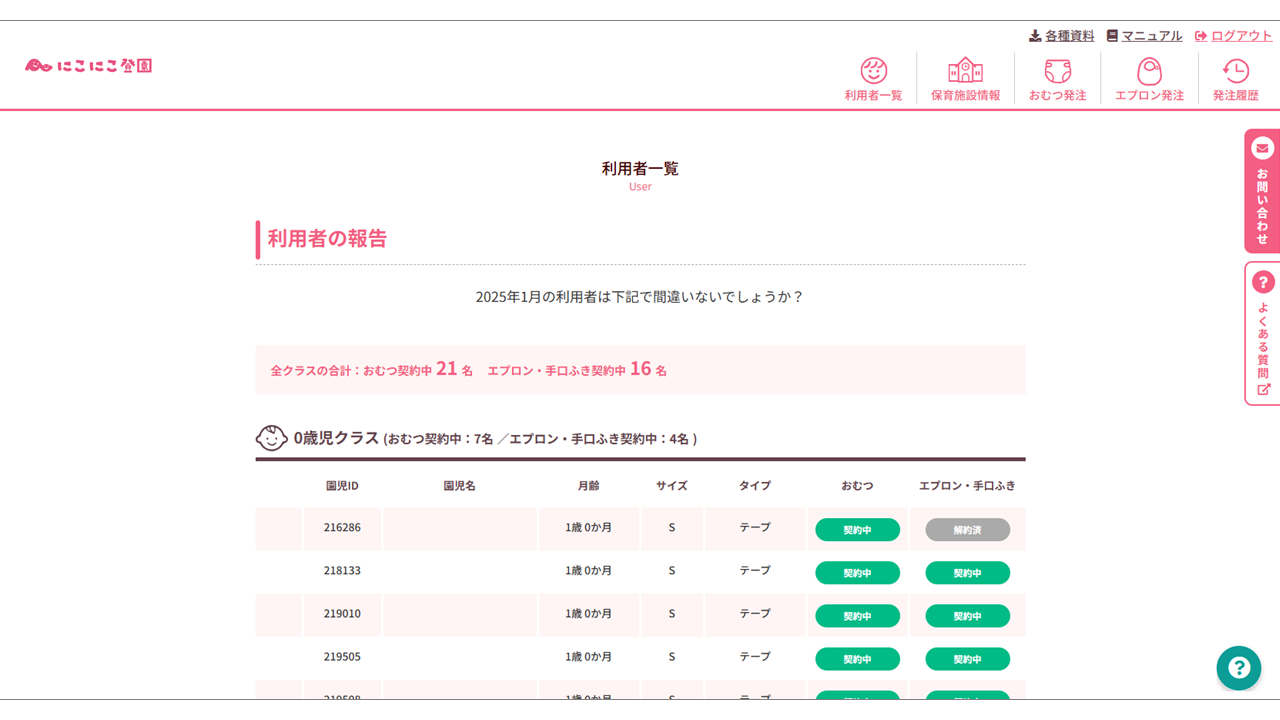This screenshot has width=1280, height=720.
Task: Click the logout icon beside ログアウト
Action: pos(1199,36)
